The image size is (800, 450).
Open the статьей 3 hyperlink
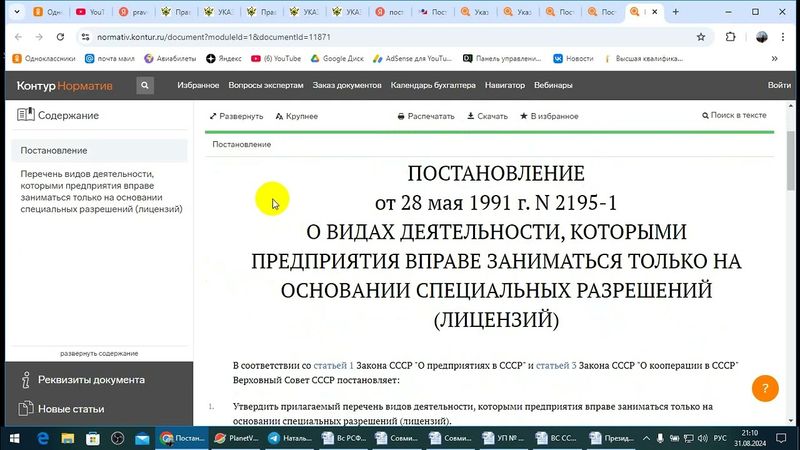[x=556, y=365]
